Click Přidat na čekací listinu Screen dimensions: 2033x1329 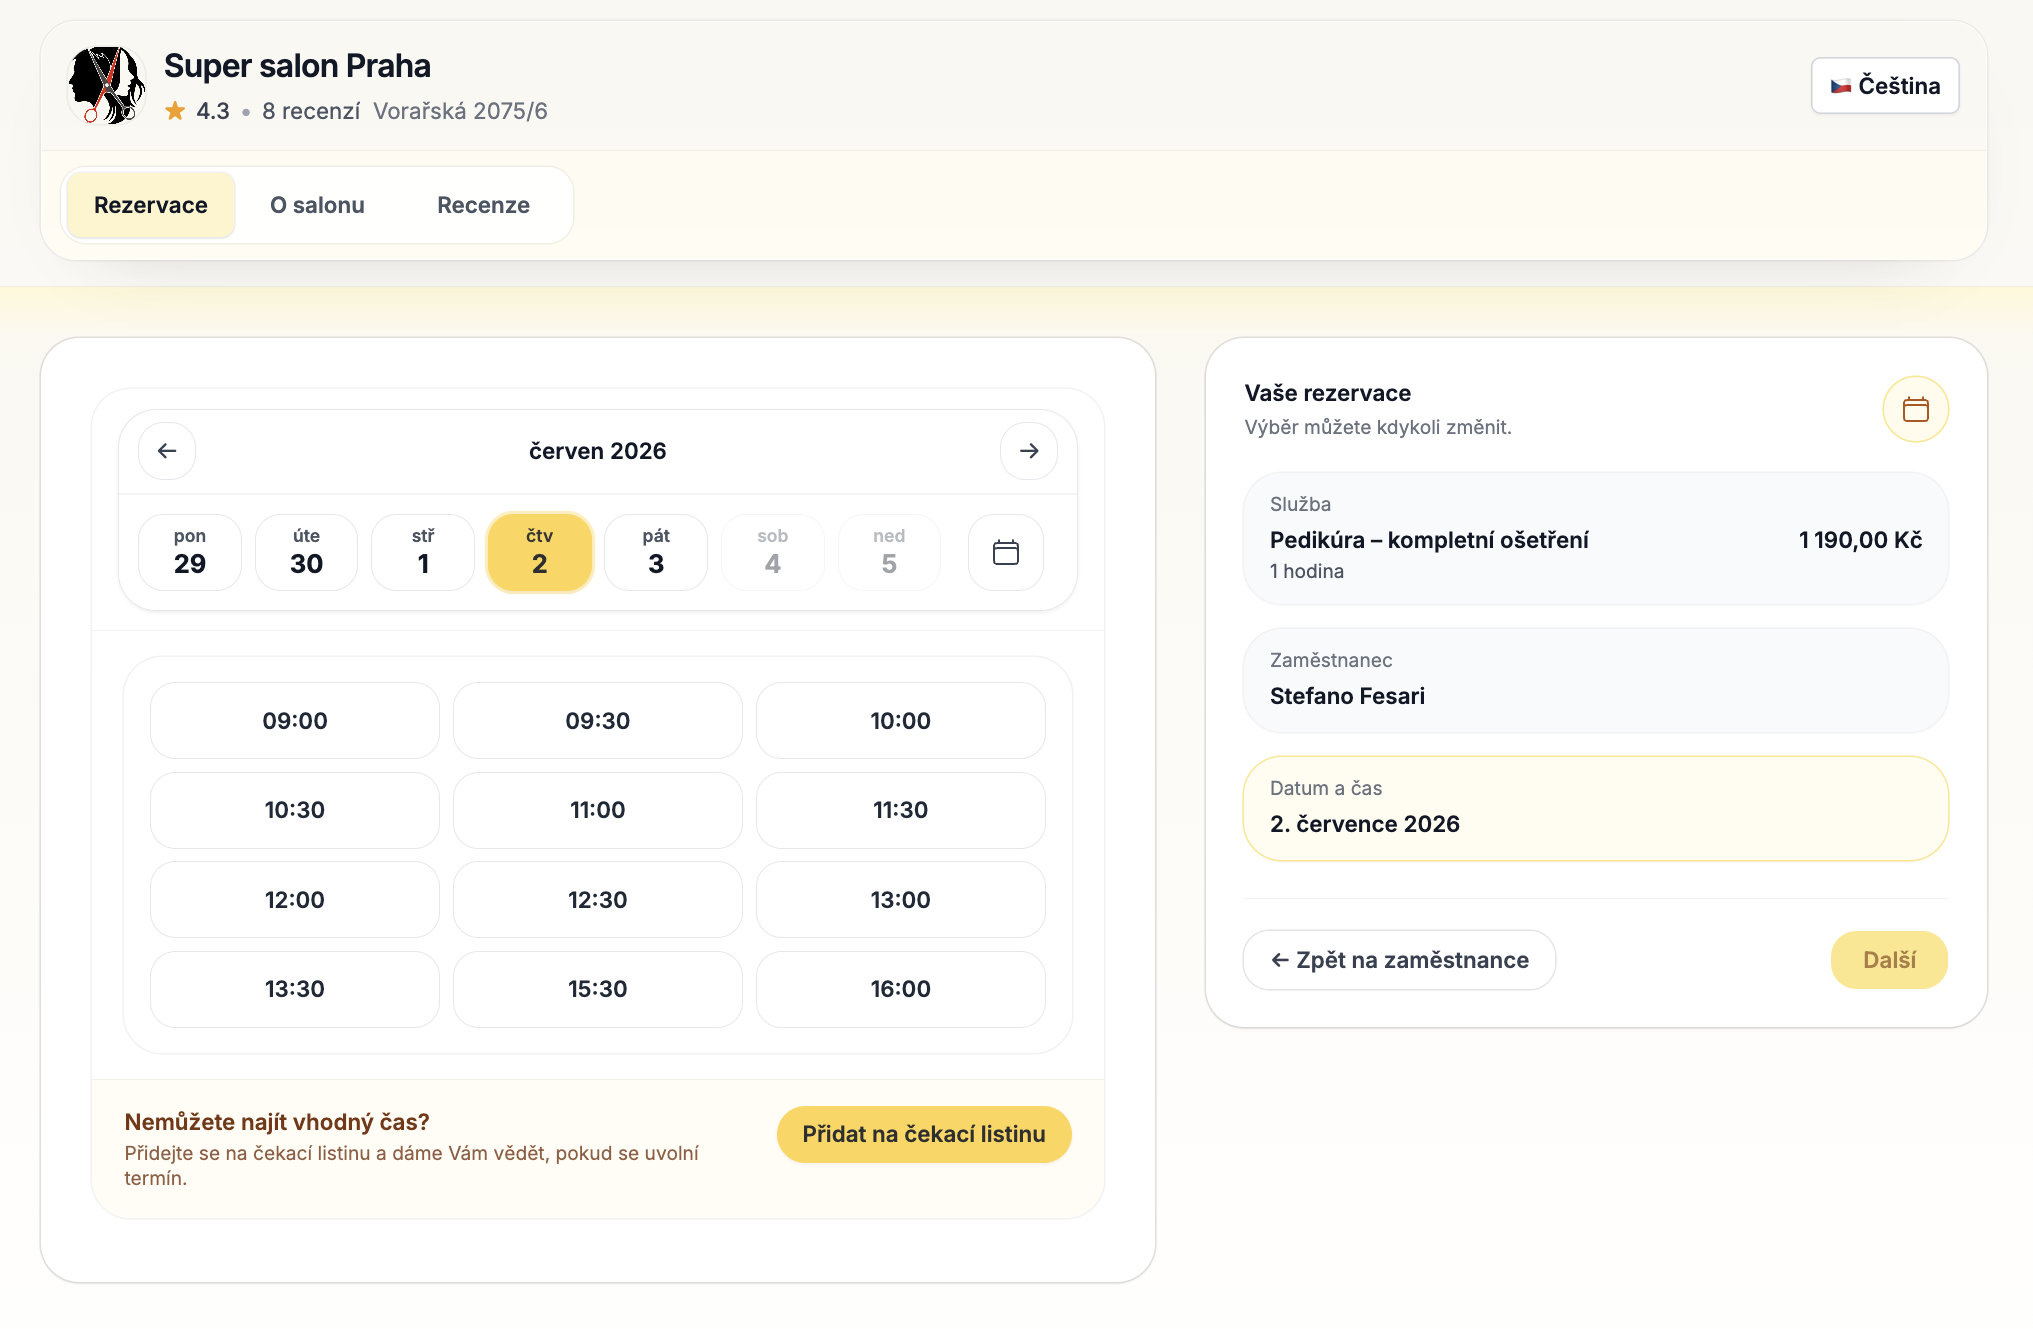point(924,1134)
